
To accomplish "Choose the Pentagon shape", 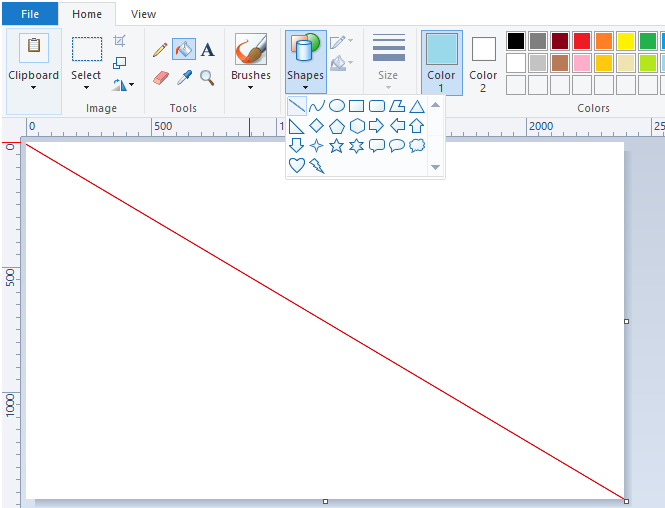I will (x=337, y=126).
